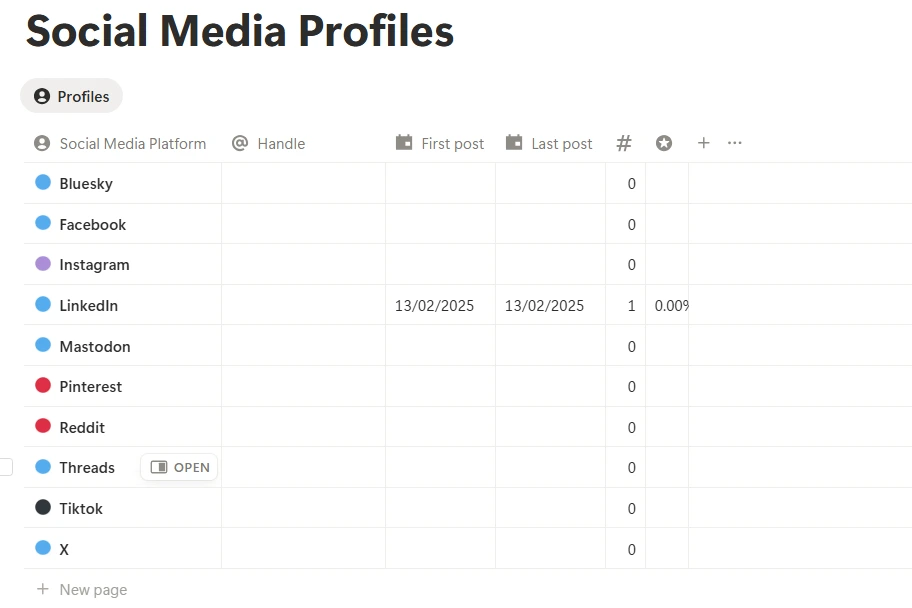Click the calendar icon beside First post
This screenshot has height=608, width=912.
click(403, 143)
